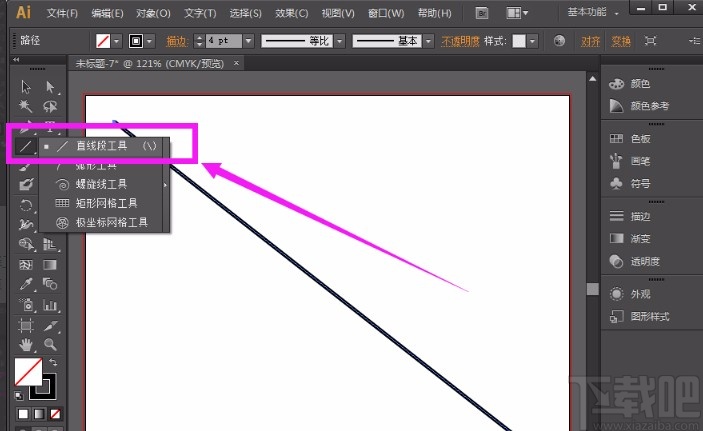Click the isolate selected object icon

pyautogui.click(x=651, y=41)
